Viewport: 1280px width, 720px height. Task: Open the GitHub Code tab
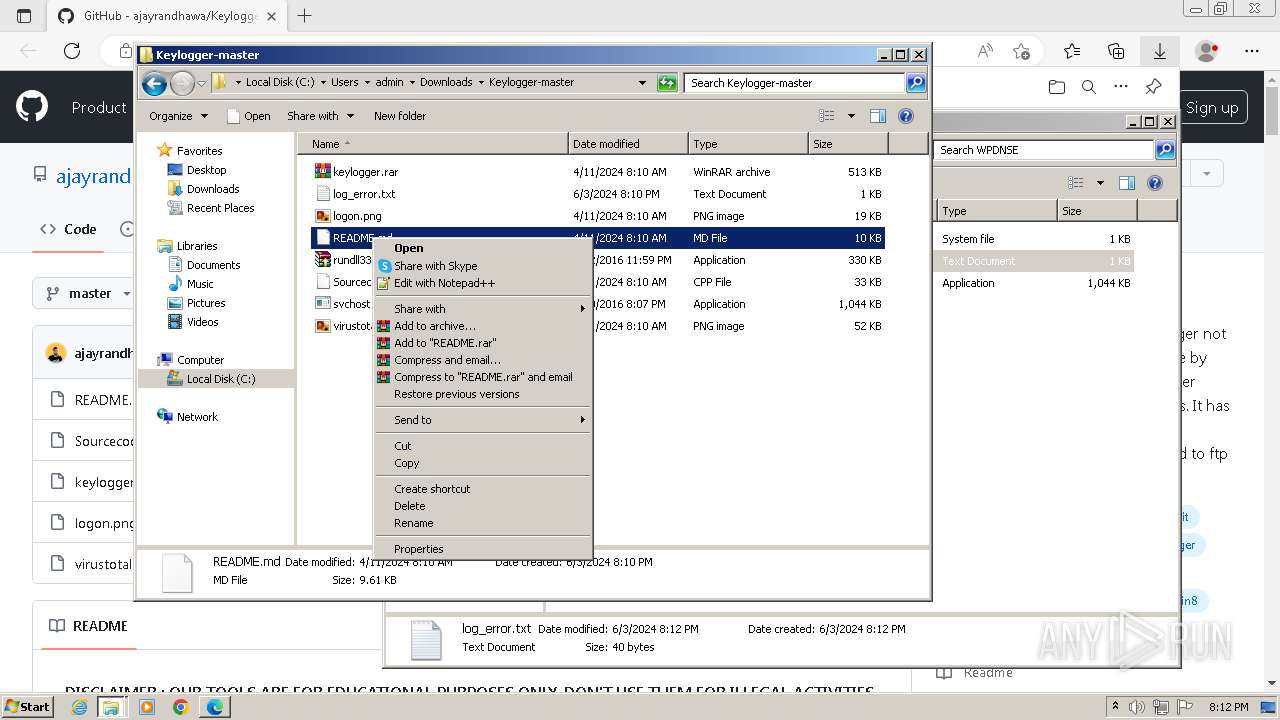[68, 229]
